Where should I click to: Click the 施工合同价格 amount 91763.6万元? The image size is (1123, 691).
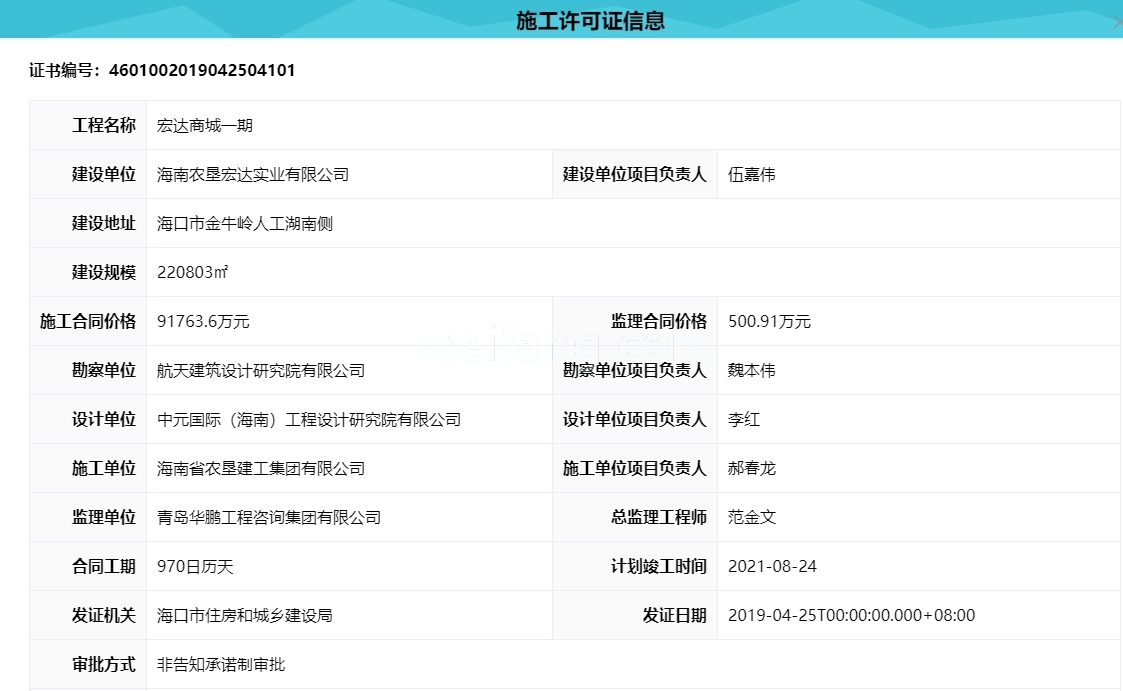[x=203, y=321]
